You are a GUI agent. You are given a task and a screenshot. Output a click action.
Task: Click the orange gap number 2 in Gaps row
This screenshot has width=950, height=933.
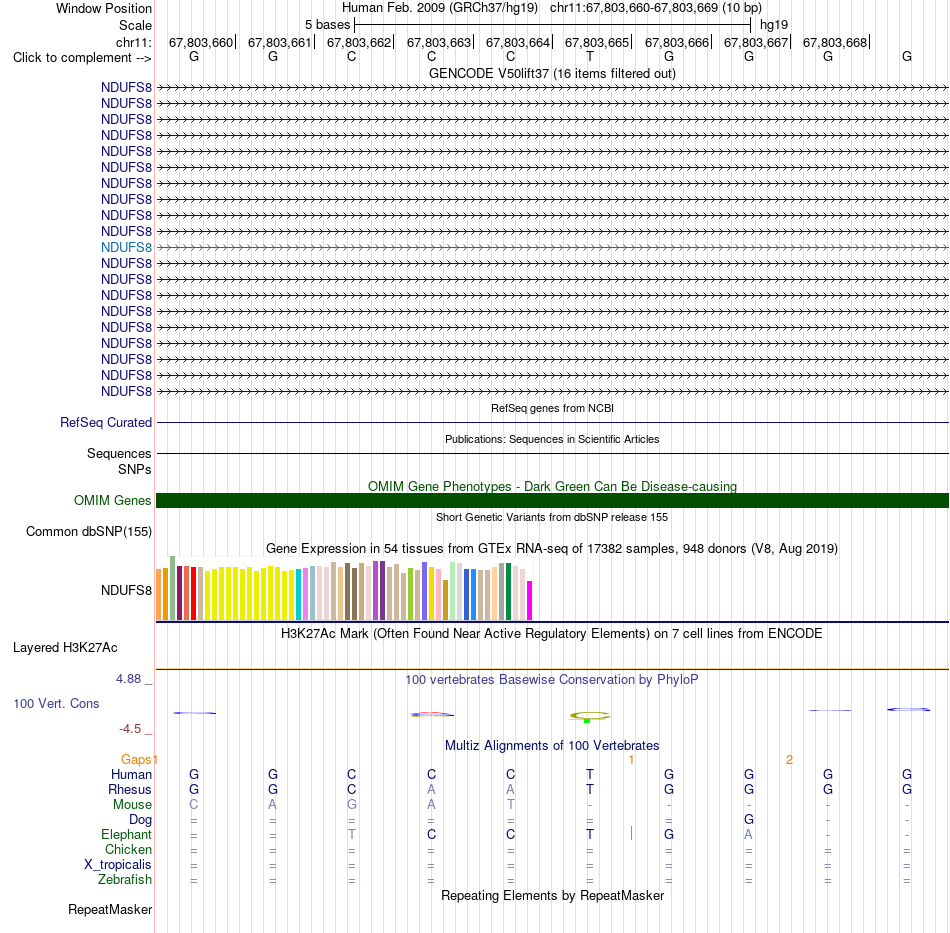(x=789, y=760)
